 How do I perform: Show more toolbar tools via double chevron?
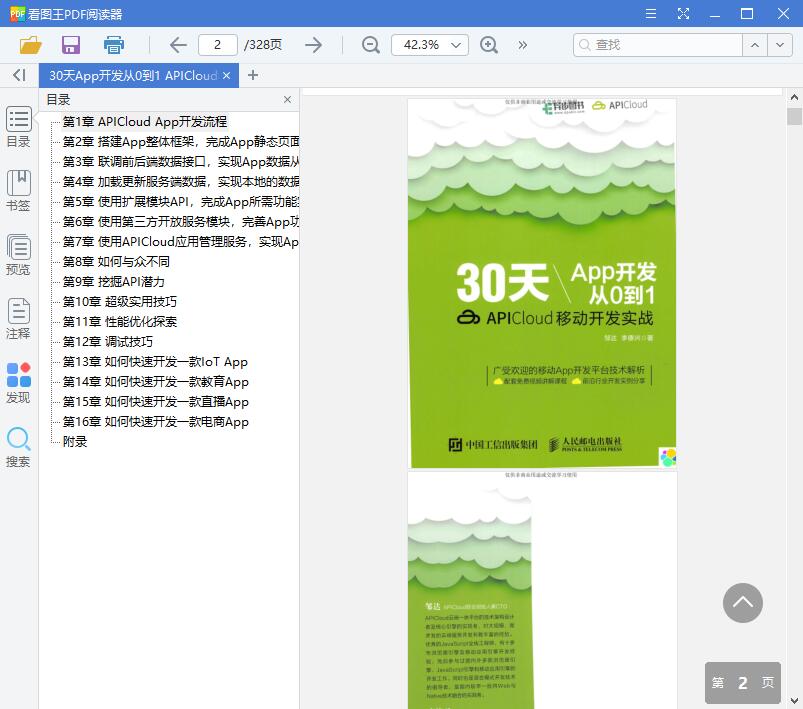click(522, 45)
